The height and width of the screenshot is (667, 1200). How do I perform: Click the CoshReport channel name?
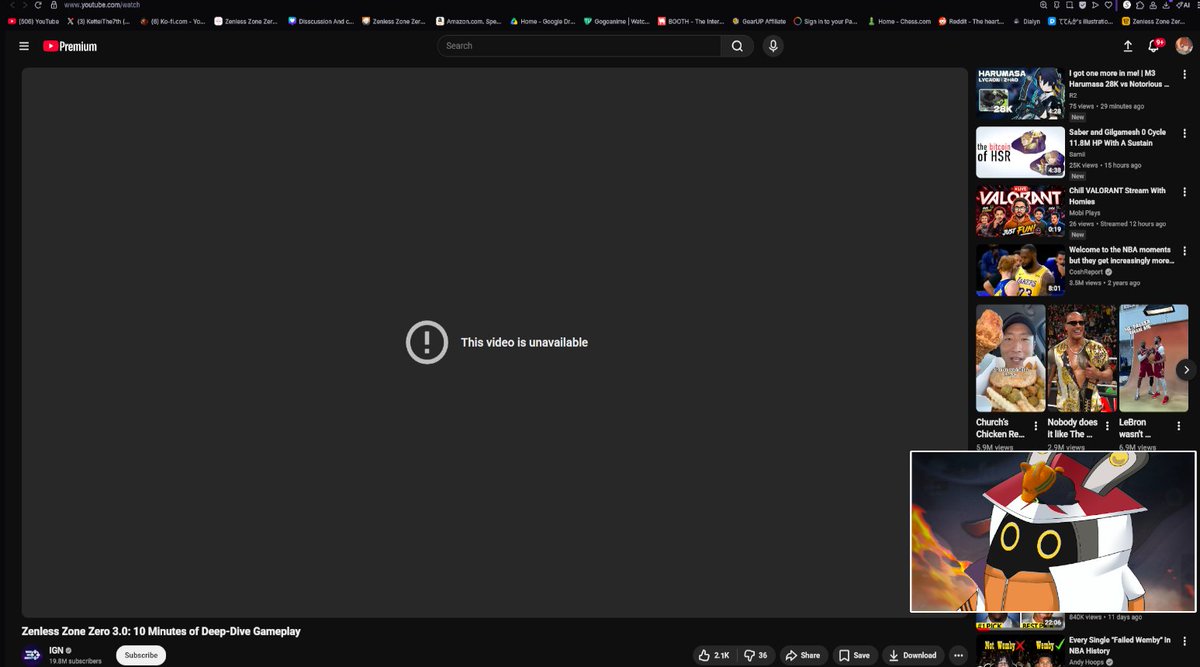[x=1086, y=272]
